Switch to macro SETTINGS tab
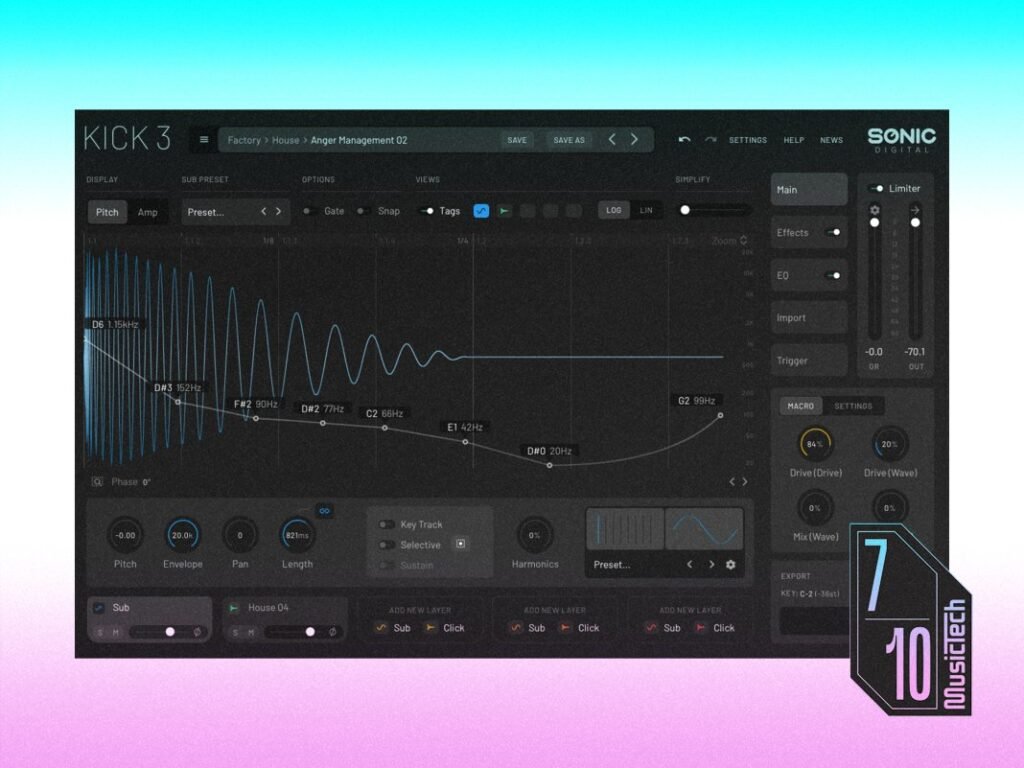 tap(853, 406)
